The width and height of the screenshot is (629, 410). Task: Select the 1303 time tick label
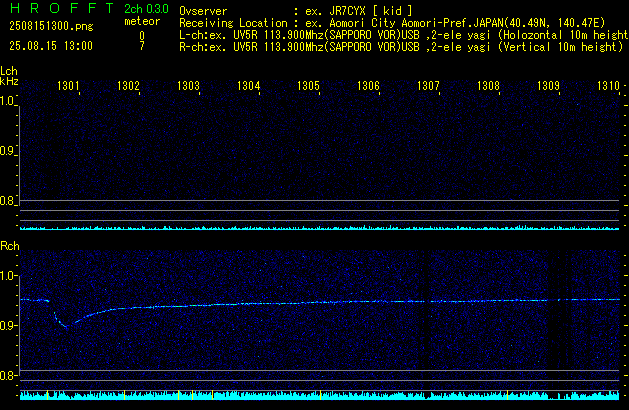[188, 86]
